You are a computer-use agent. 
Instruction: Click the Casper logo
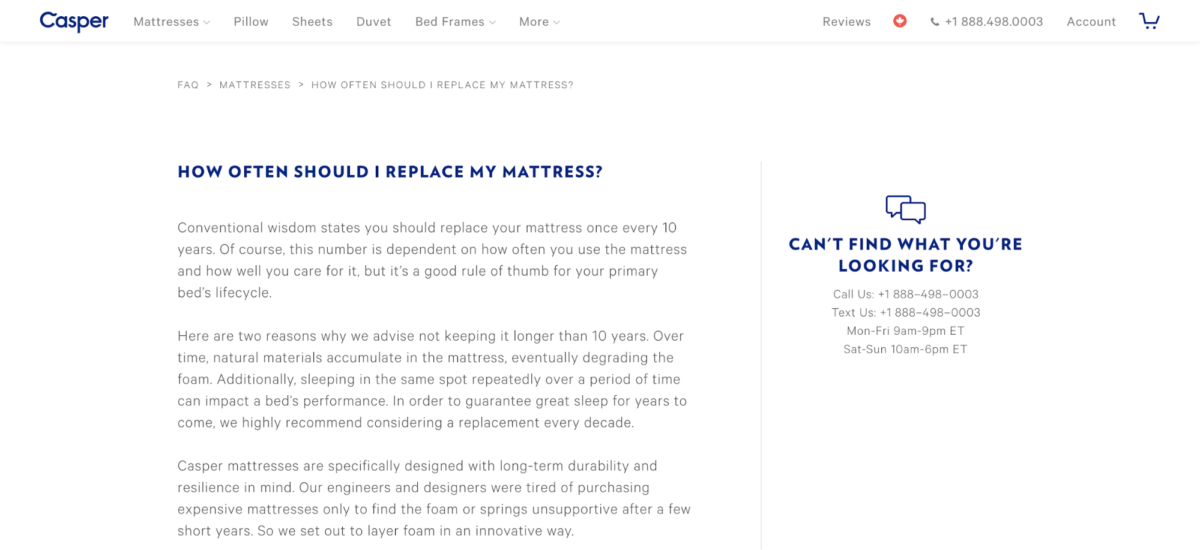(x=74, y=21)
